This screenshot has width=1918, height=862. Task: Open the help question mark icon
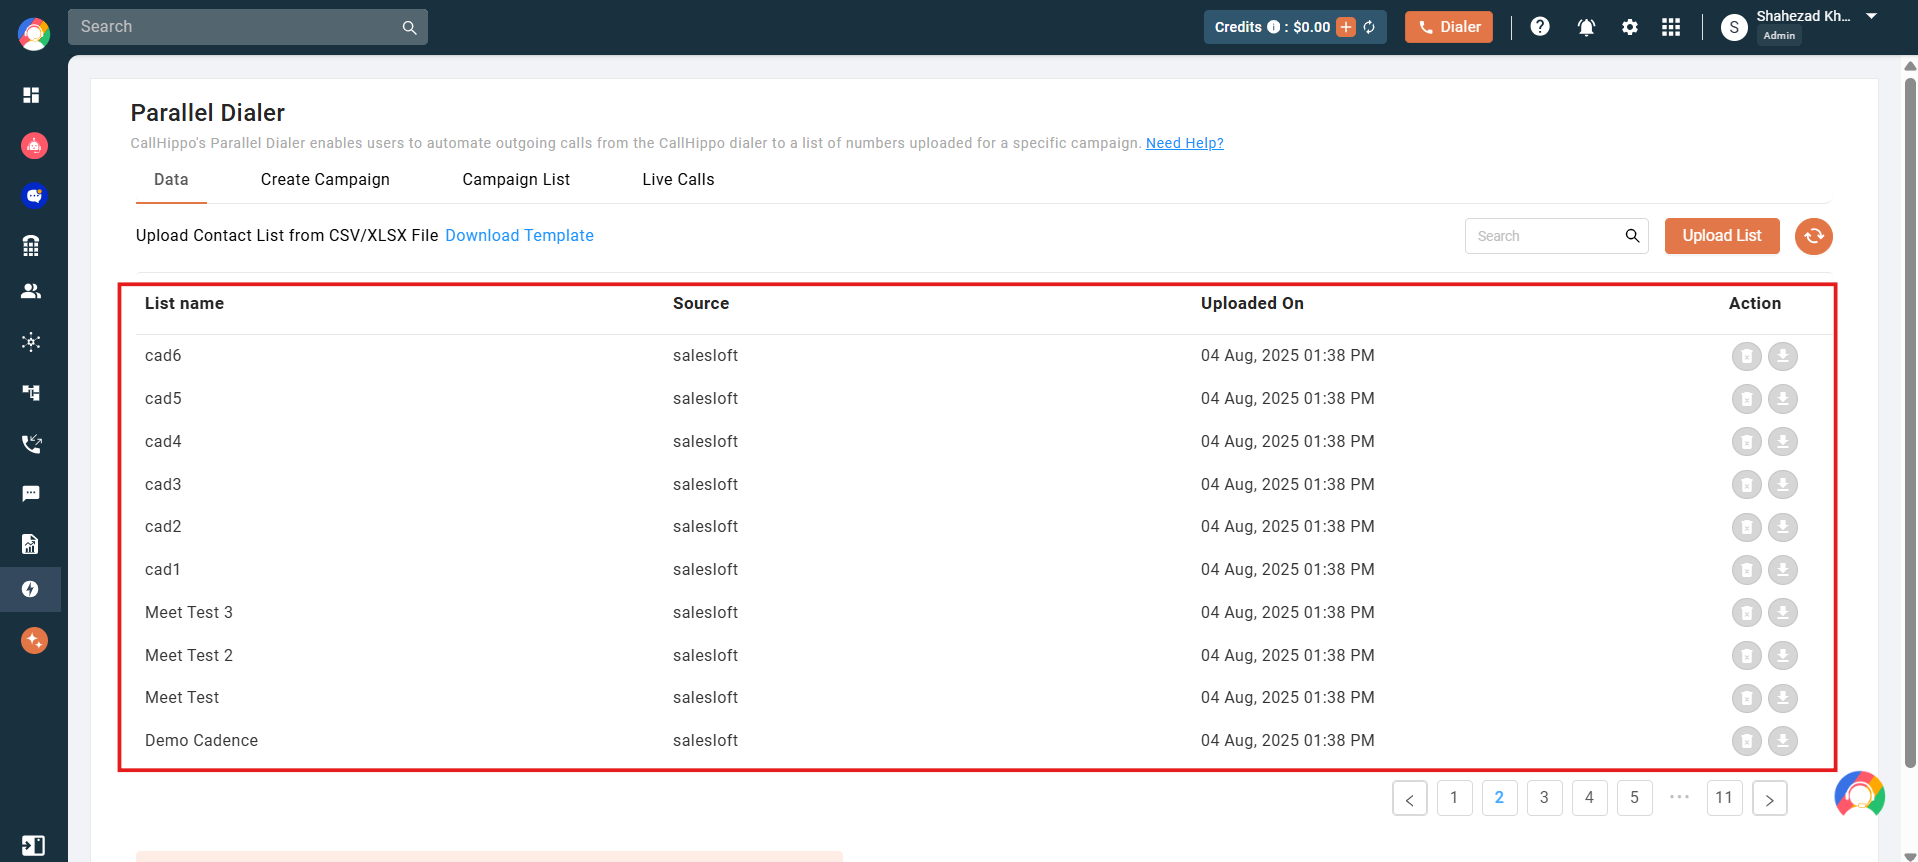[1540, 27]
